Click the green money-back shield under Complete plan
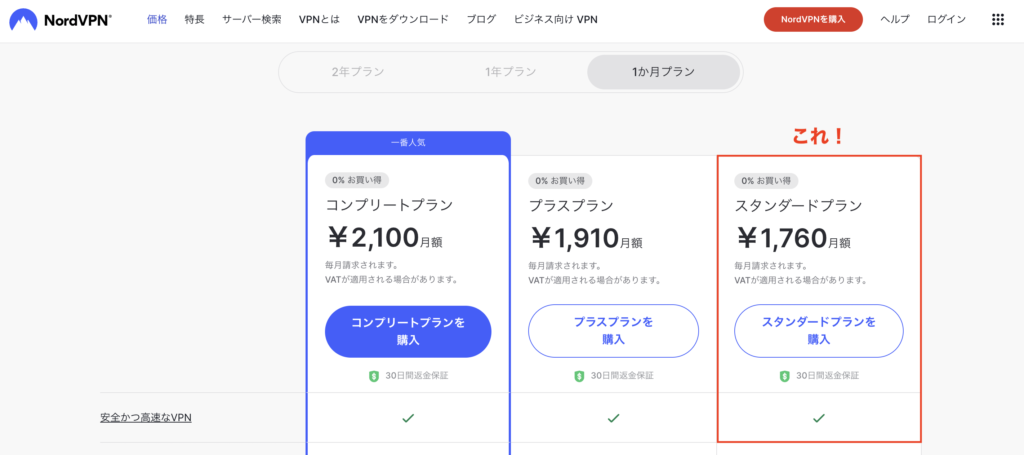Viewport: 1024px width, 455px height. (x=374, y=376)
